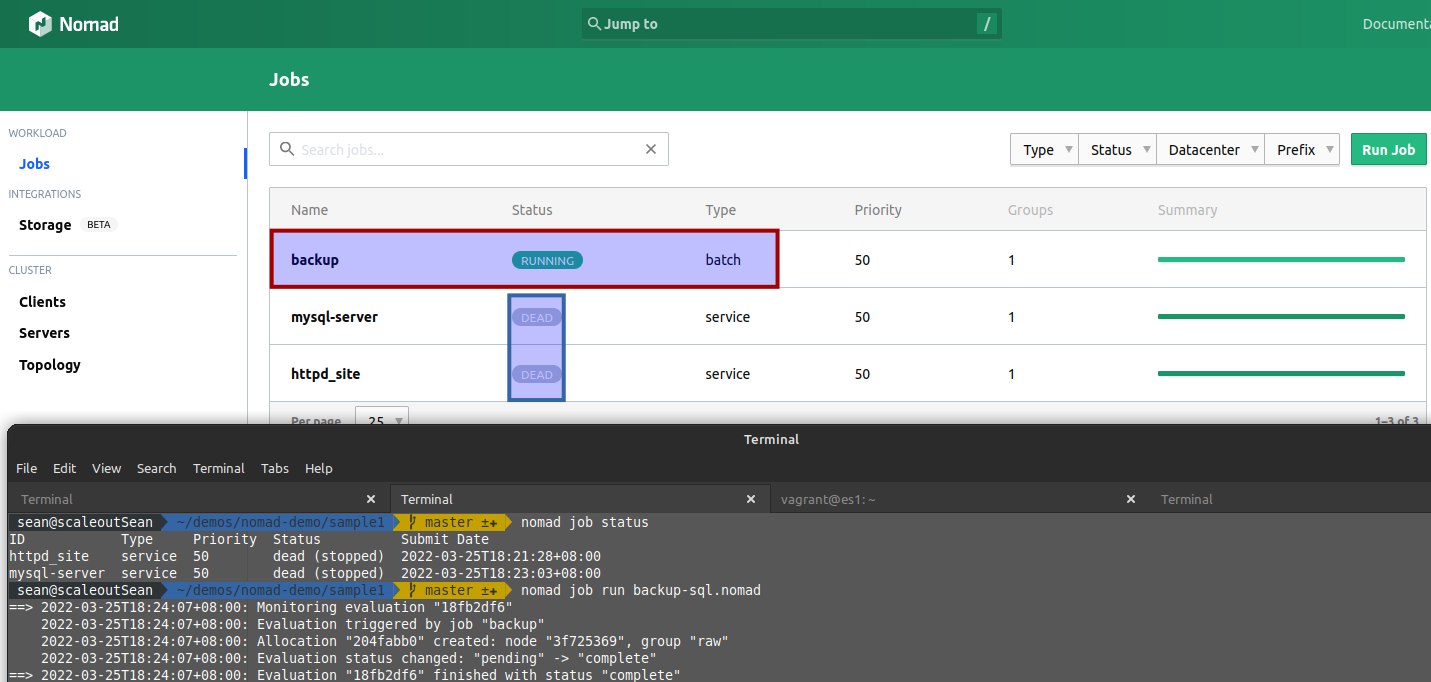Open the Prefix filter dropdown
This screenshot has height=682, width=1431.
tap(1302, 149)
